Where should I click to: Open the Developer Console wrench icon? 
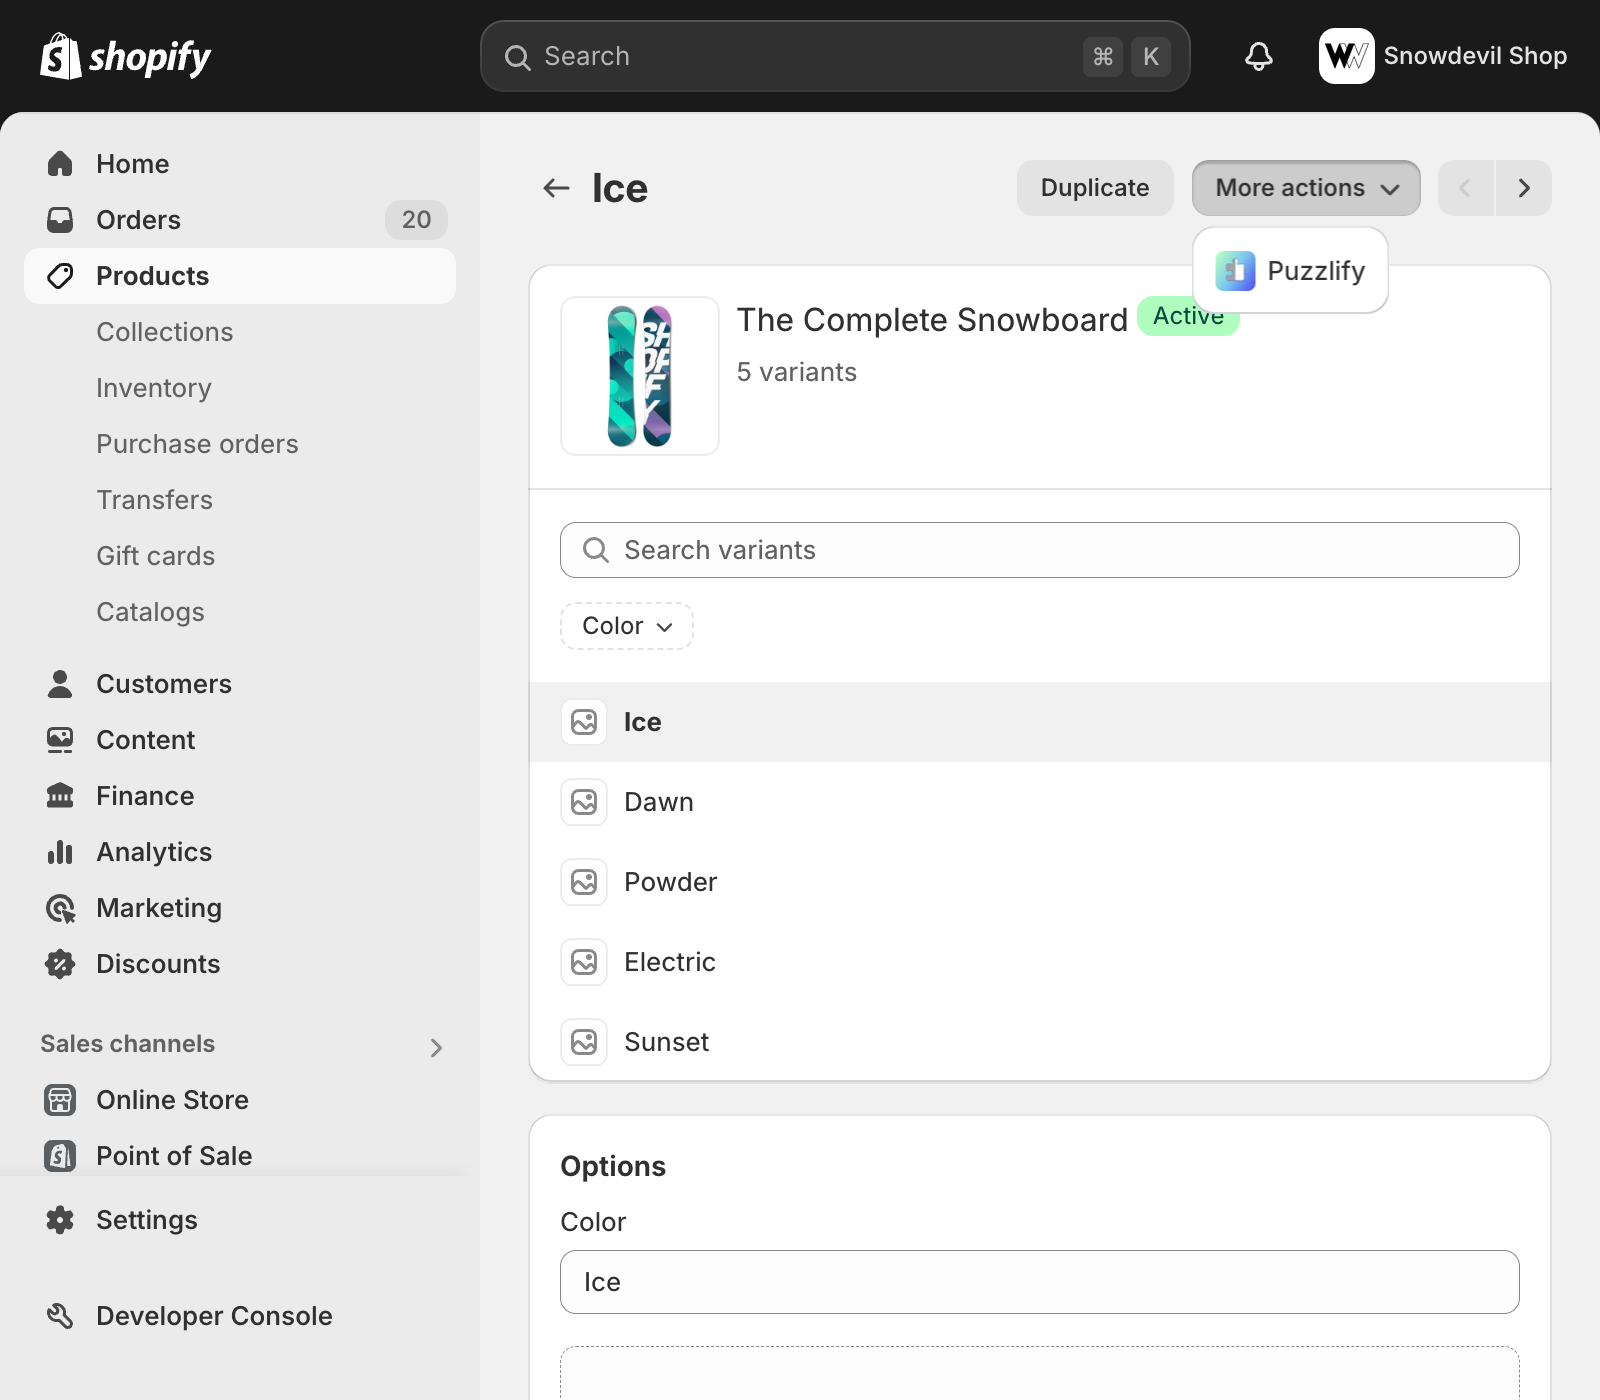point(60,1316)
